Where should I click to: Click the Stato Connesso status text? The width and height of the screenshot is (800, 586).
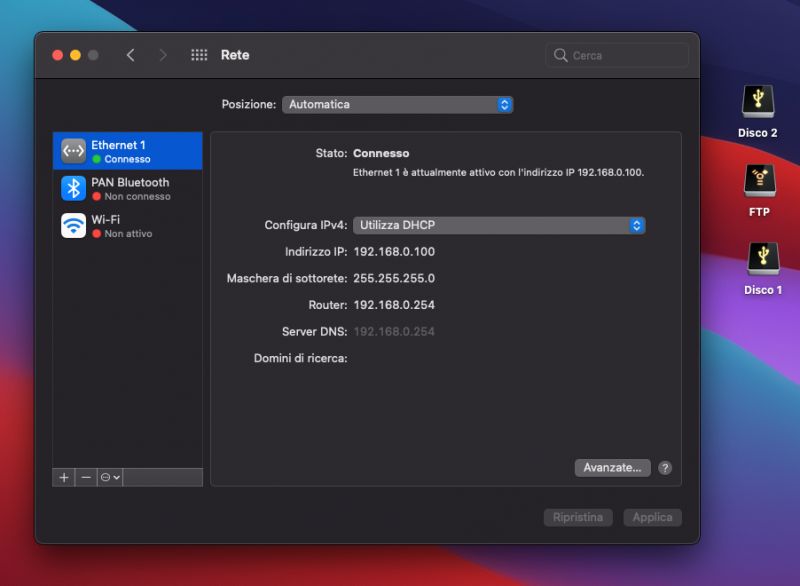pyautogui.click(x=381, y=154)
